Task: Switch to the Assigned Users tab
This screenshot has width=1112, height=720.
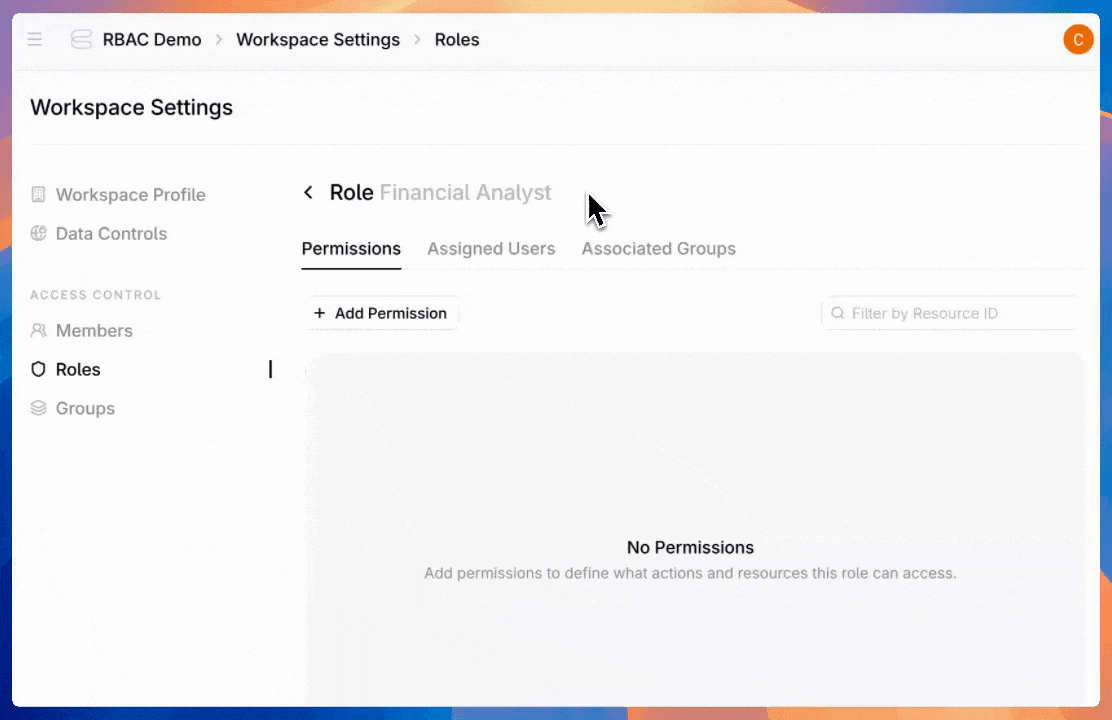Action: (491, 249)
